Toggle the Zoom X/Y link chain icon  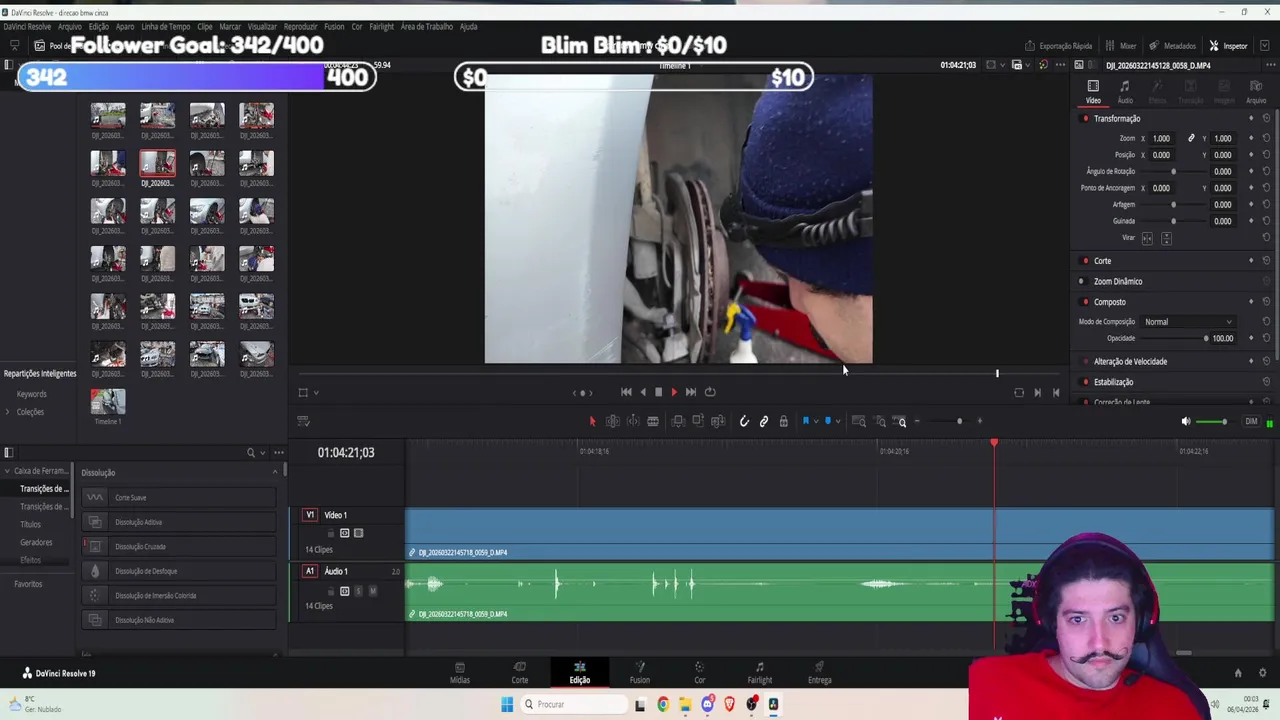click(1191, 139)
